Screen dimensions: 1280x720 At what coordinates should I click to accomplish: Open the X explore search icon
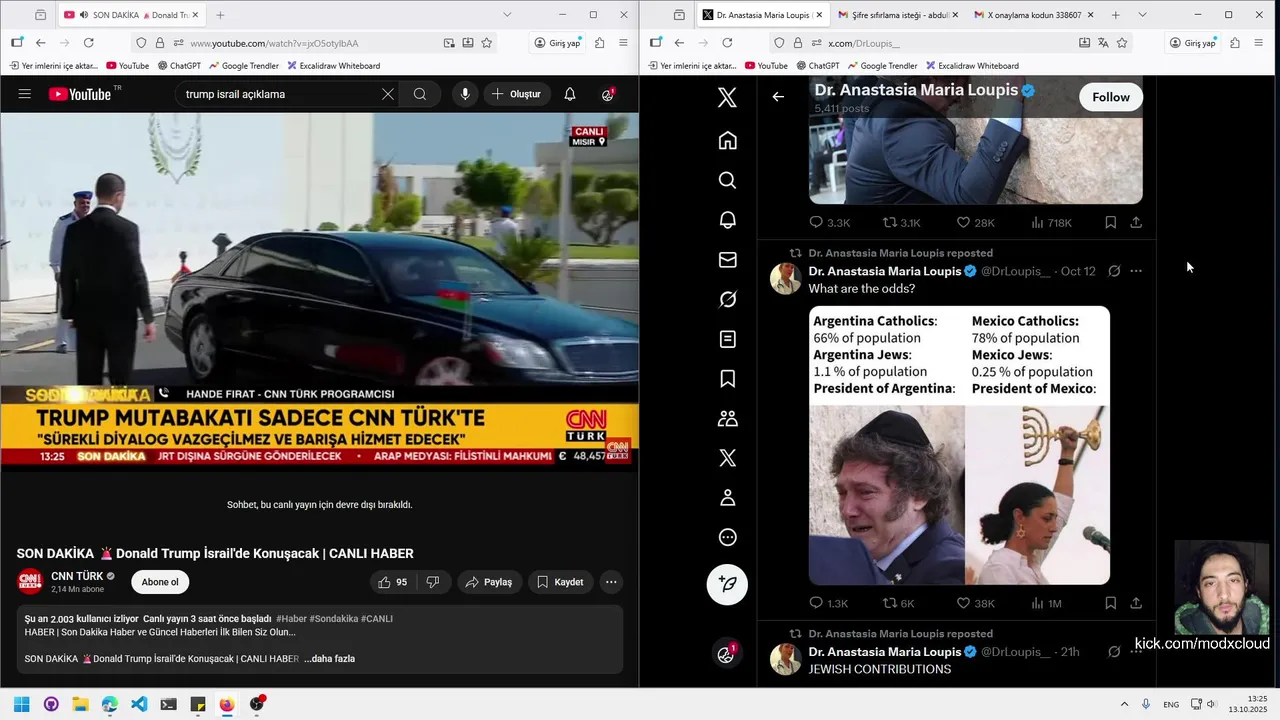tap(727, 180)
